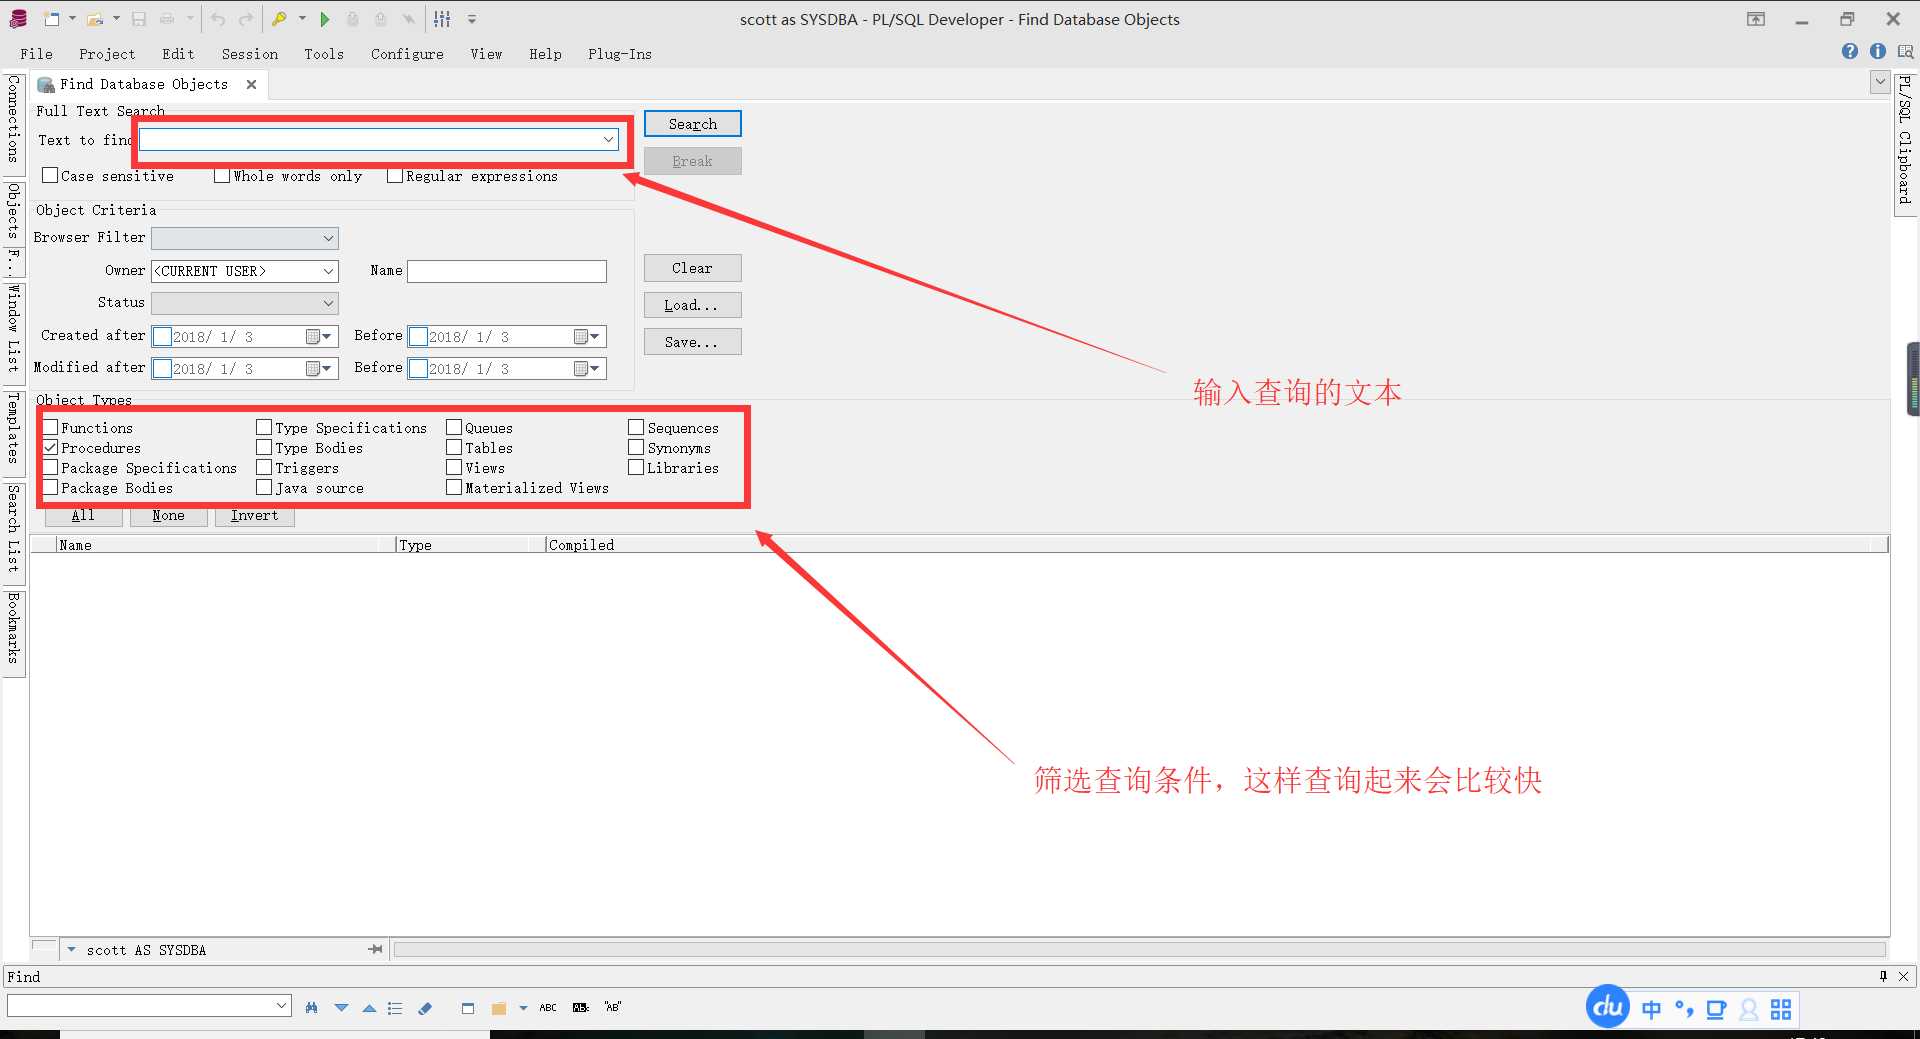
Task: Click the Undo arrow icon in toolbar
Action: click(217, 19)
